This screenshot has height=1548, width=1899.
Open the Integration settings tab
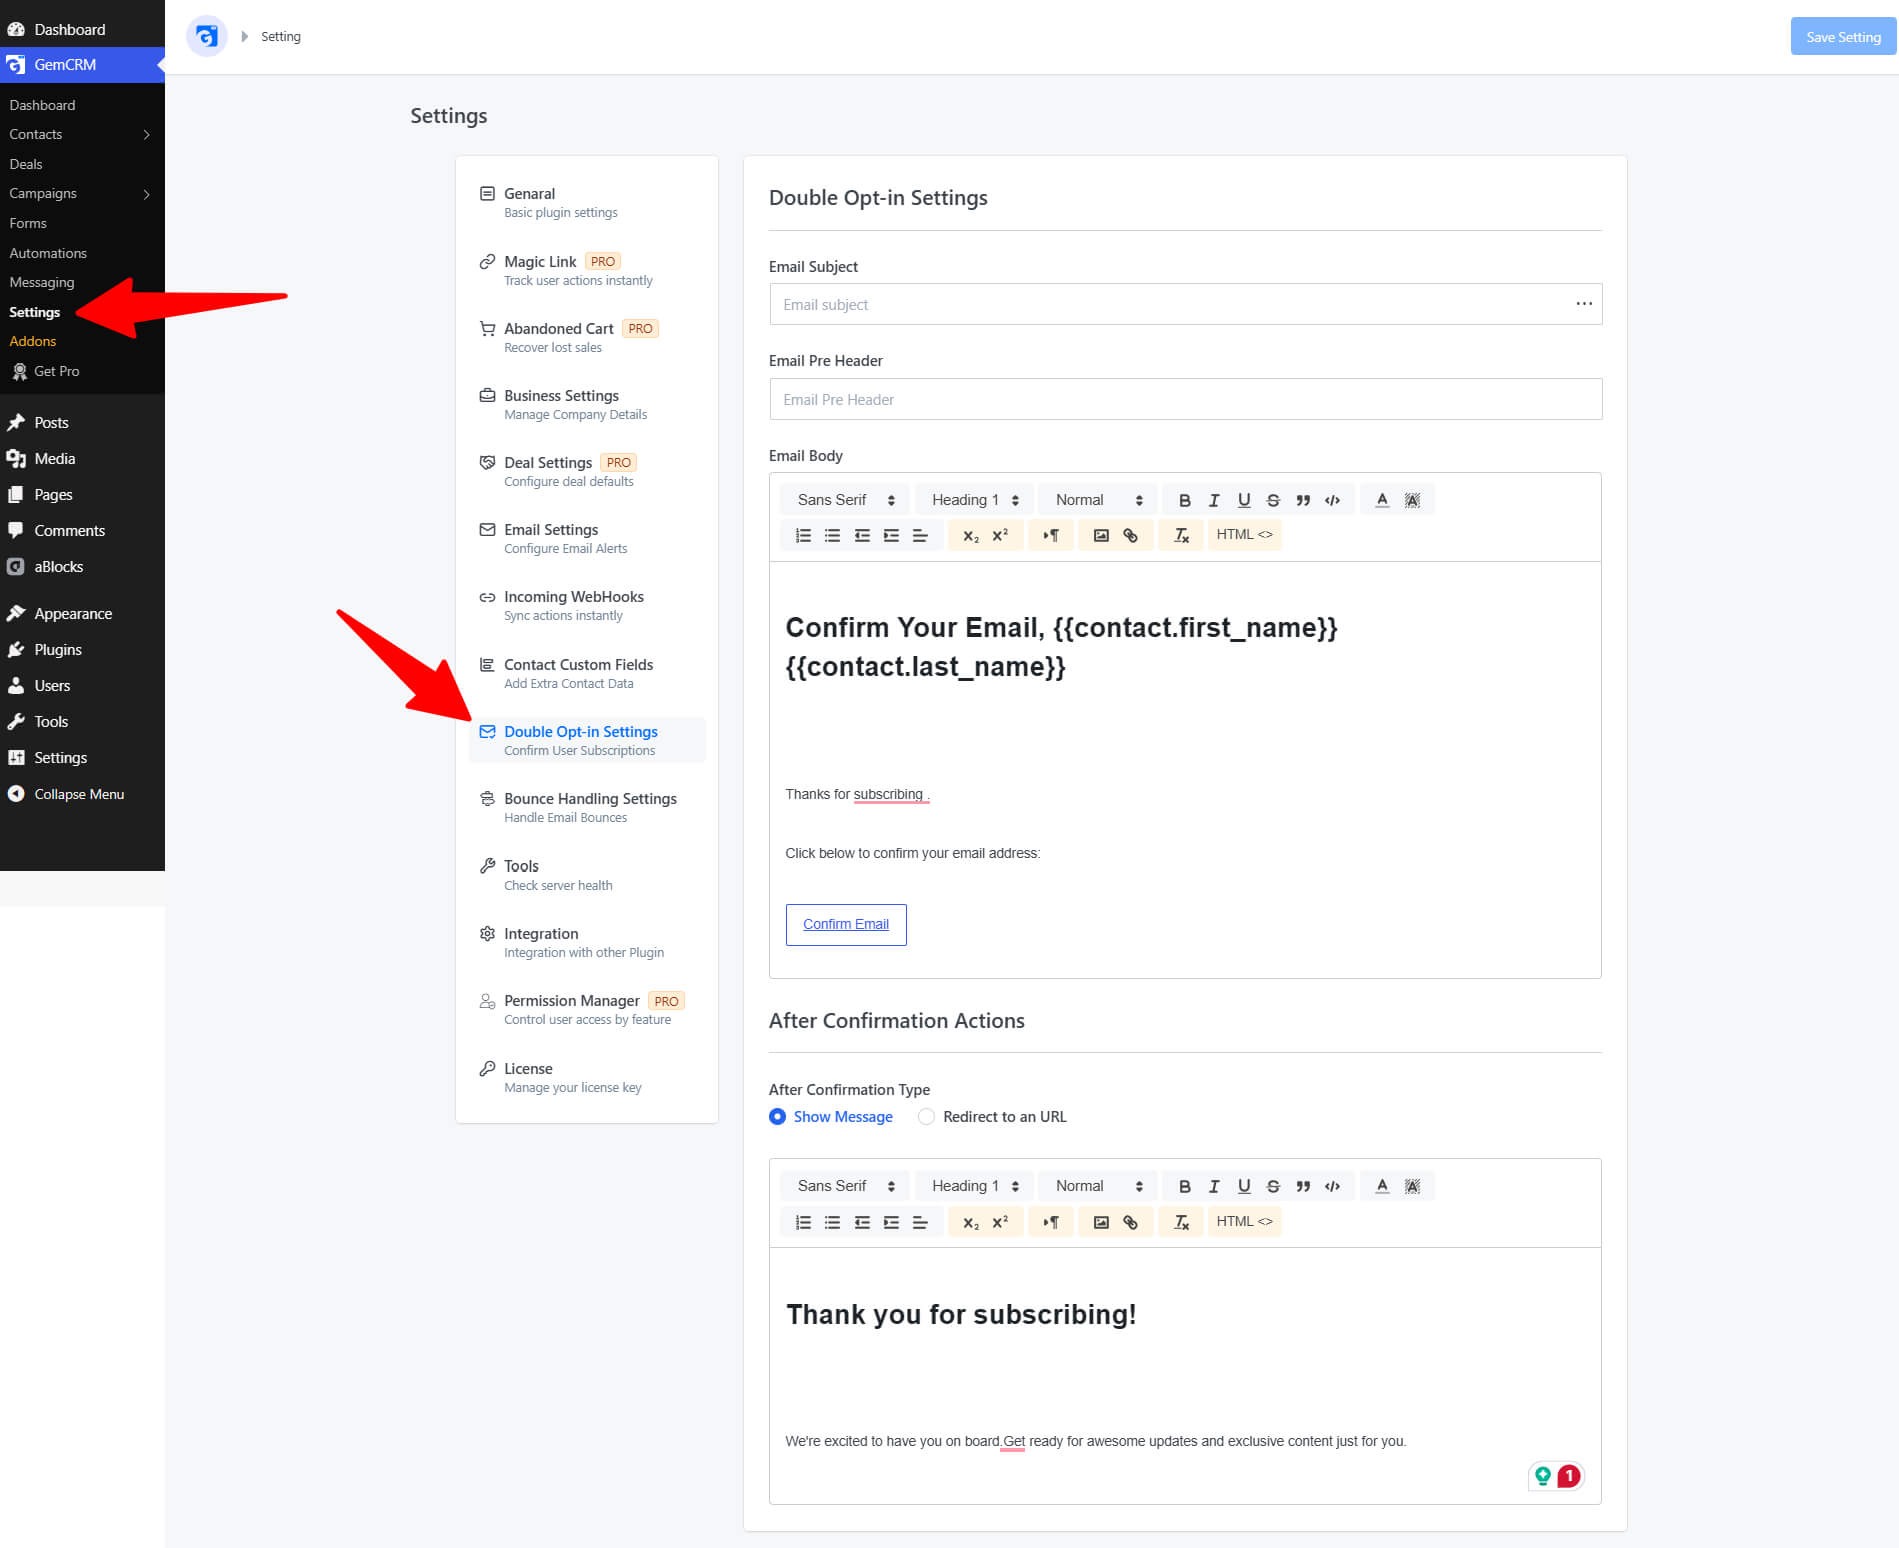tap(587, 942)
